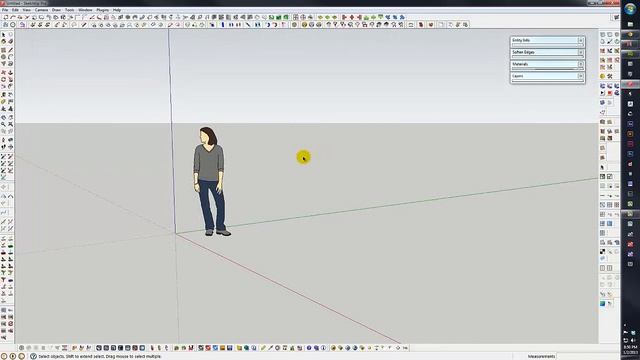Expand the Layers panel
The width and height of the screenshot is (640, 360).
[544, 76]
